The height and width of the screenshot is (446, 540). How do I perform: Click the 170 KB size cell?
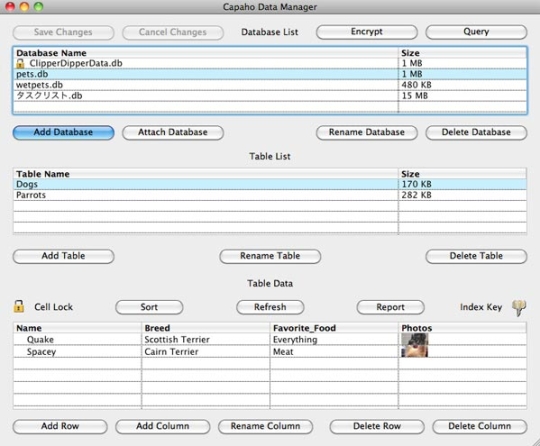coord(463,184)
